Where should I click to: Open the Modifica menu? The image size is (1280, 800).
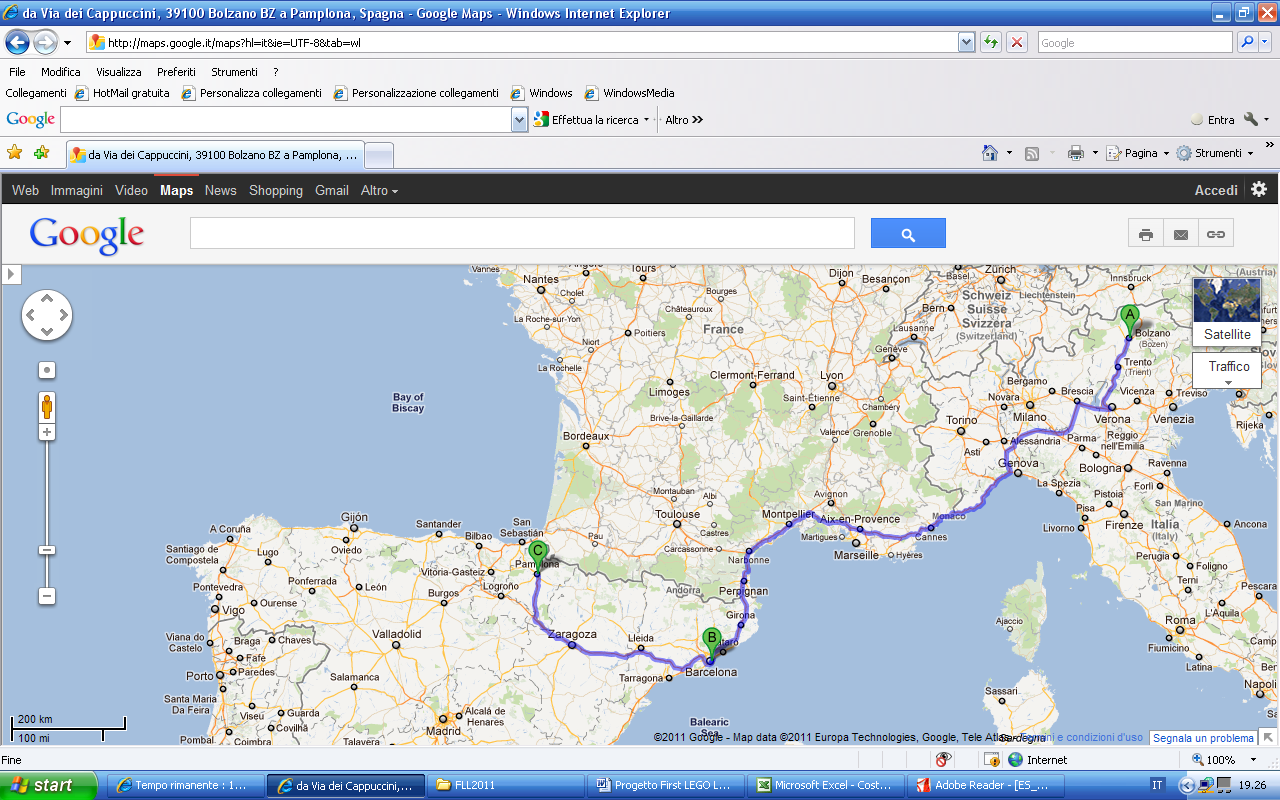61,72
